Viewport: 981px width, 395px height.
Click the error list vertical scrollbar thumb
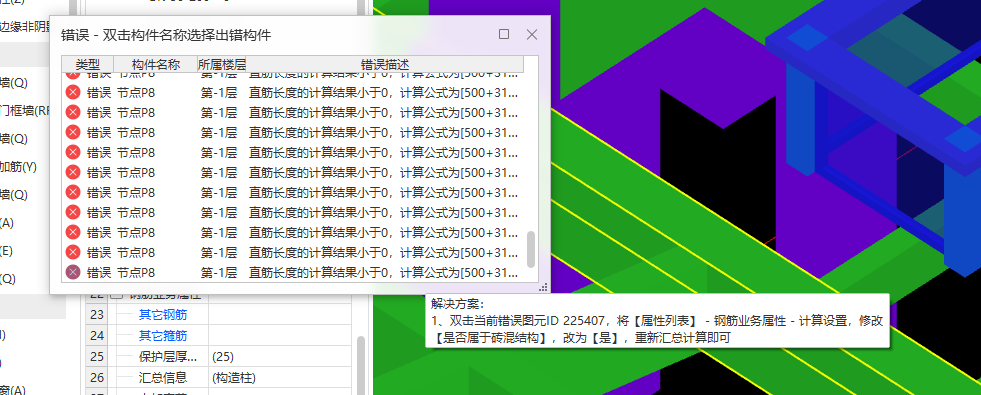(x=531, y=249)
